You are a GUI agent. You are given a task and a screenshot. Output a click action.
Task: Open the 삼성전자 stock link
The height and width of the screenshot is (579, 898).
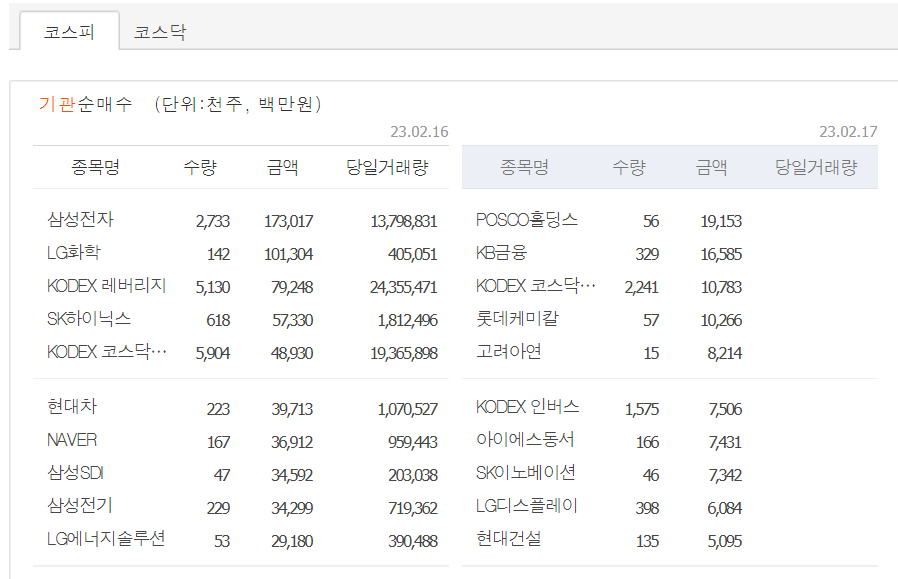click(80, 219)
